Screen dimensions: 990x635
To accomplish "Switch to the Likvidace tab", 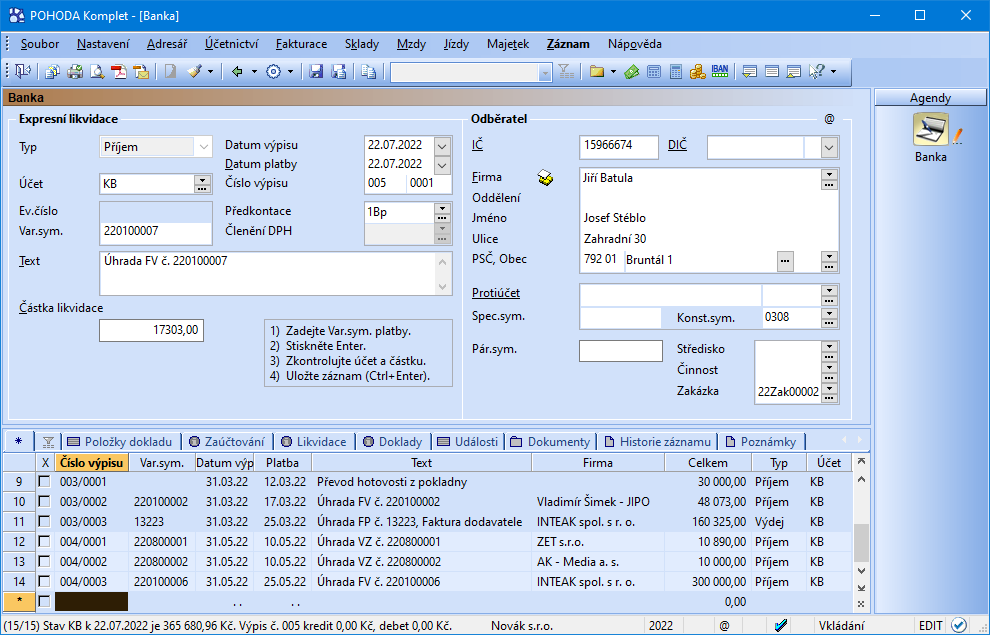I will 314,442.
